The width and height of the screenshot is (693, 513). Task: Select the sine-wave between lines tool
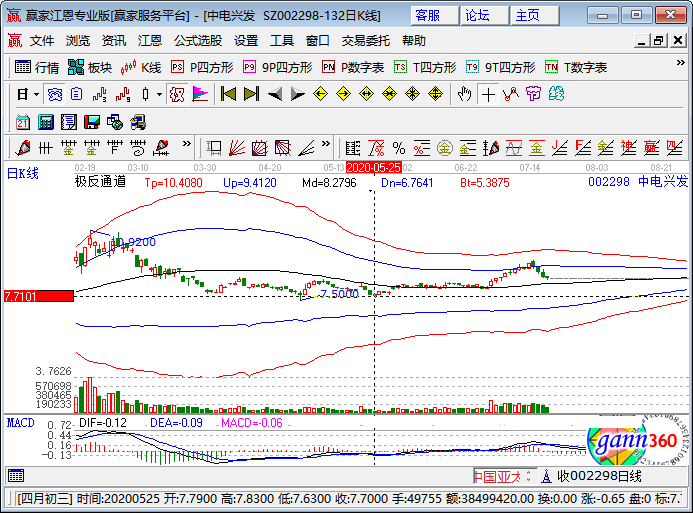pos(514,148)
